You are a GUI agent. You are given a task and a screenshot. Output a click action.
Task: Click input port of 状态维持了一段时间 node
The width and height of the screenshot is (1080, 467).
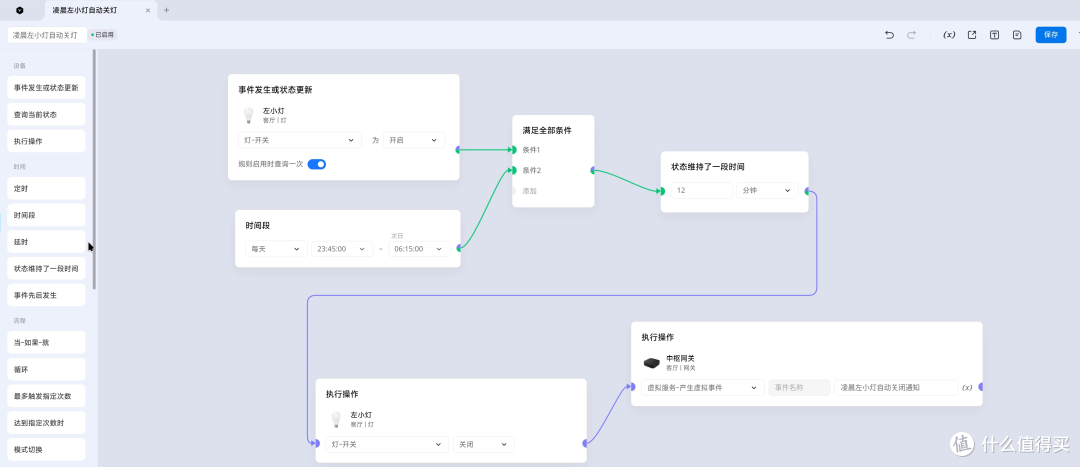click(x=661, y=191)
